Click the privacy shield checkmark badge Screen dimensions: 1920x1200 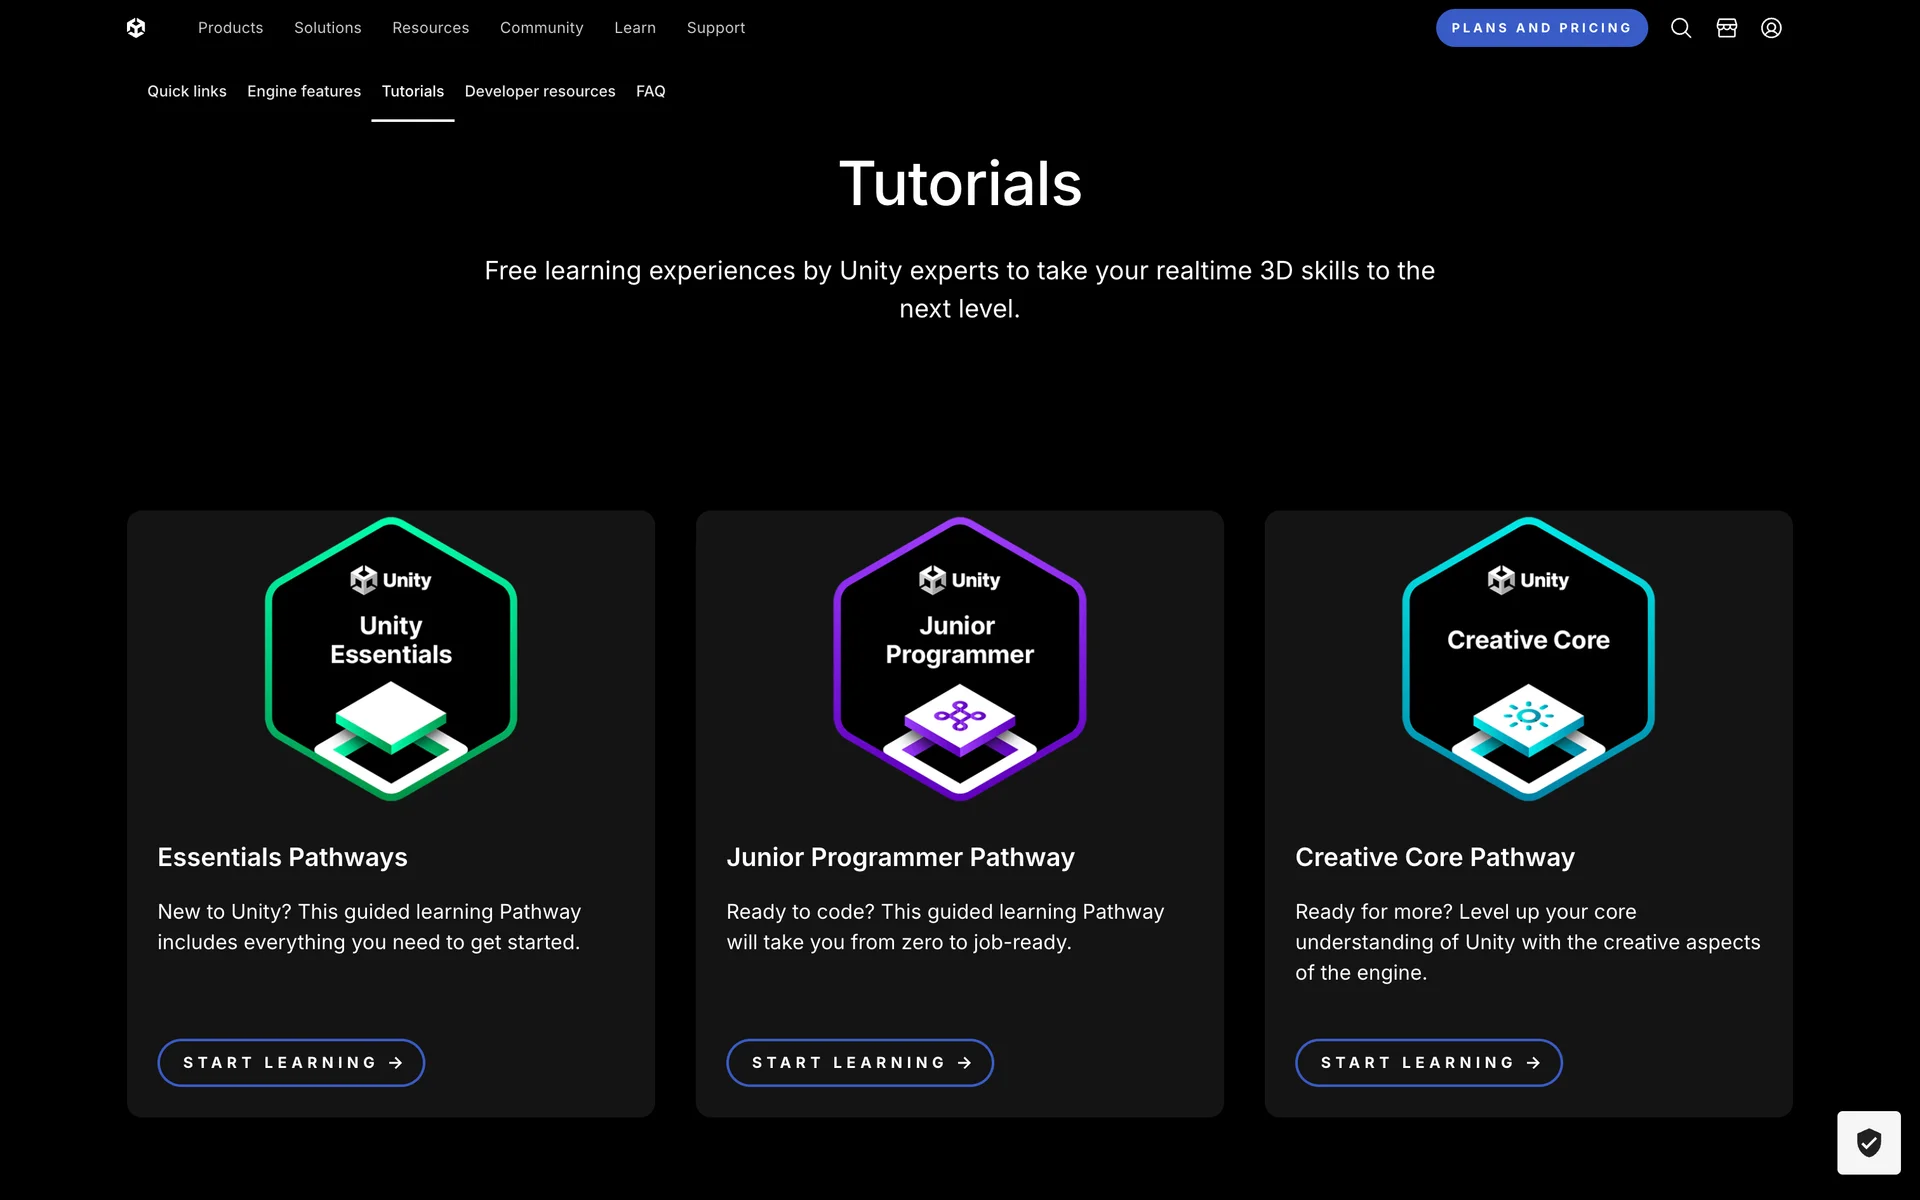(1868, 1142)
